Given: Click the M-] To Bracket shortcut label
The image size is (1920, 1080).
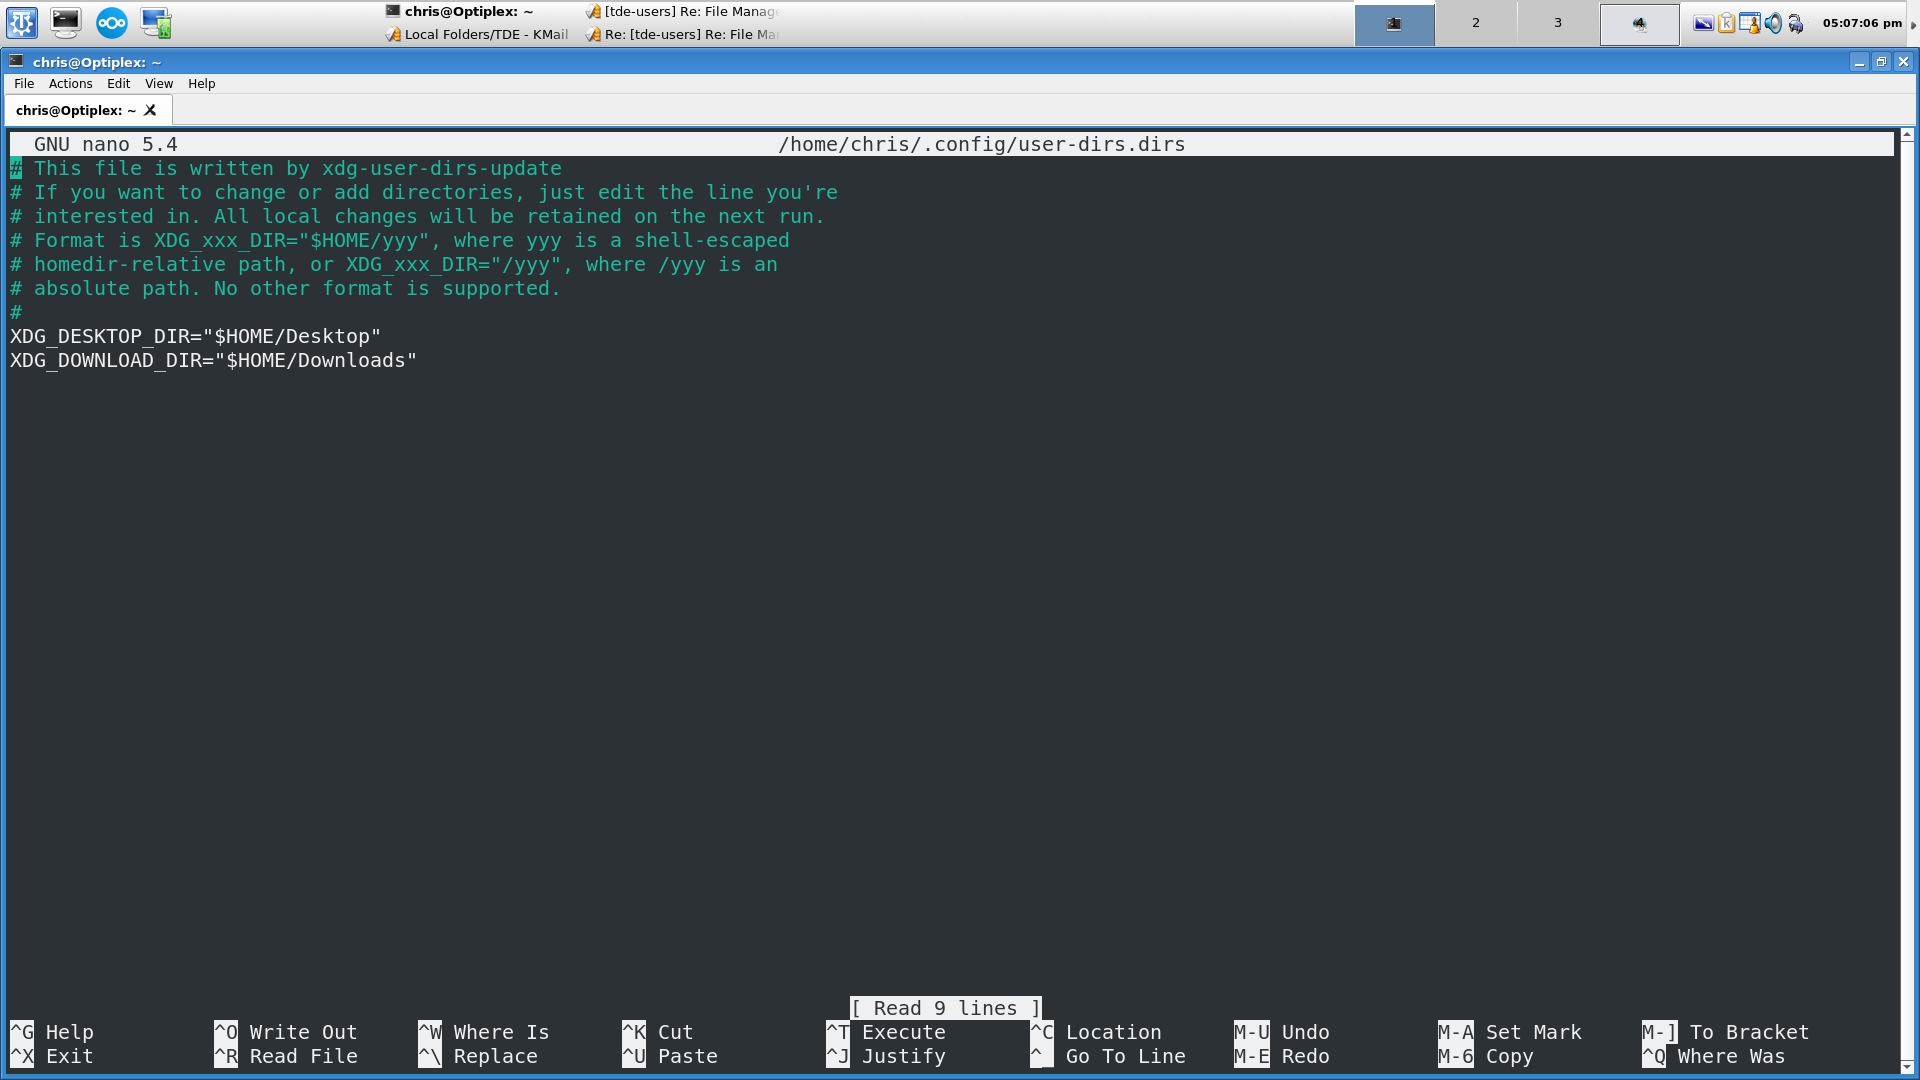Looking at the screenshot, I should [x=1726, y=1033].
